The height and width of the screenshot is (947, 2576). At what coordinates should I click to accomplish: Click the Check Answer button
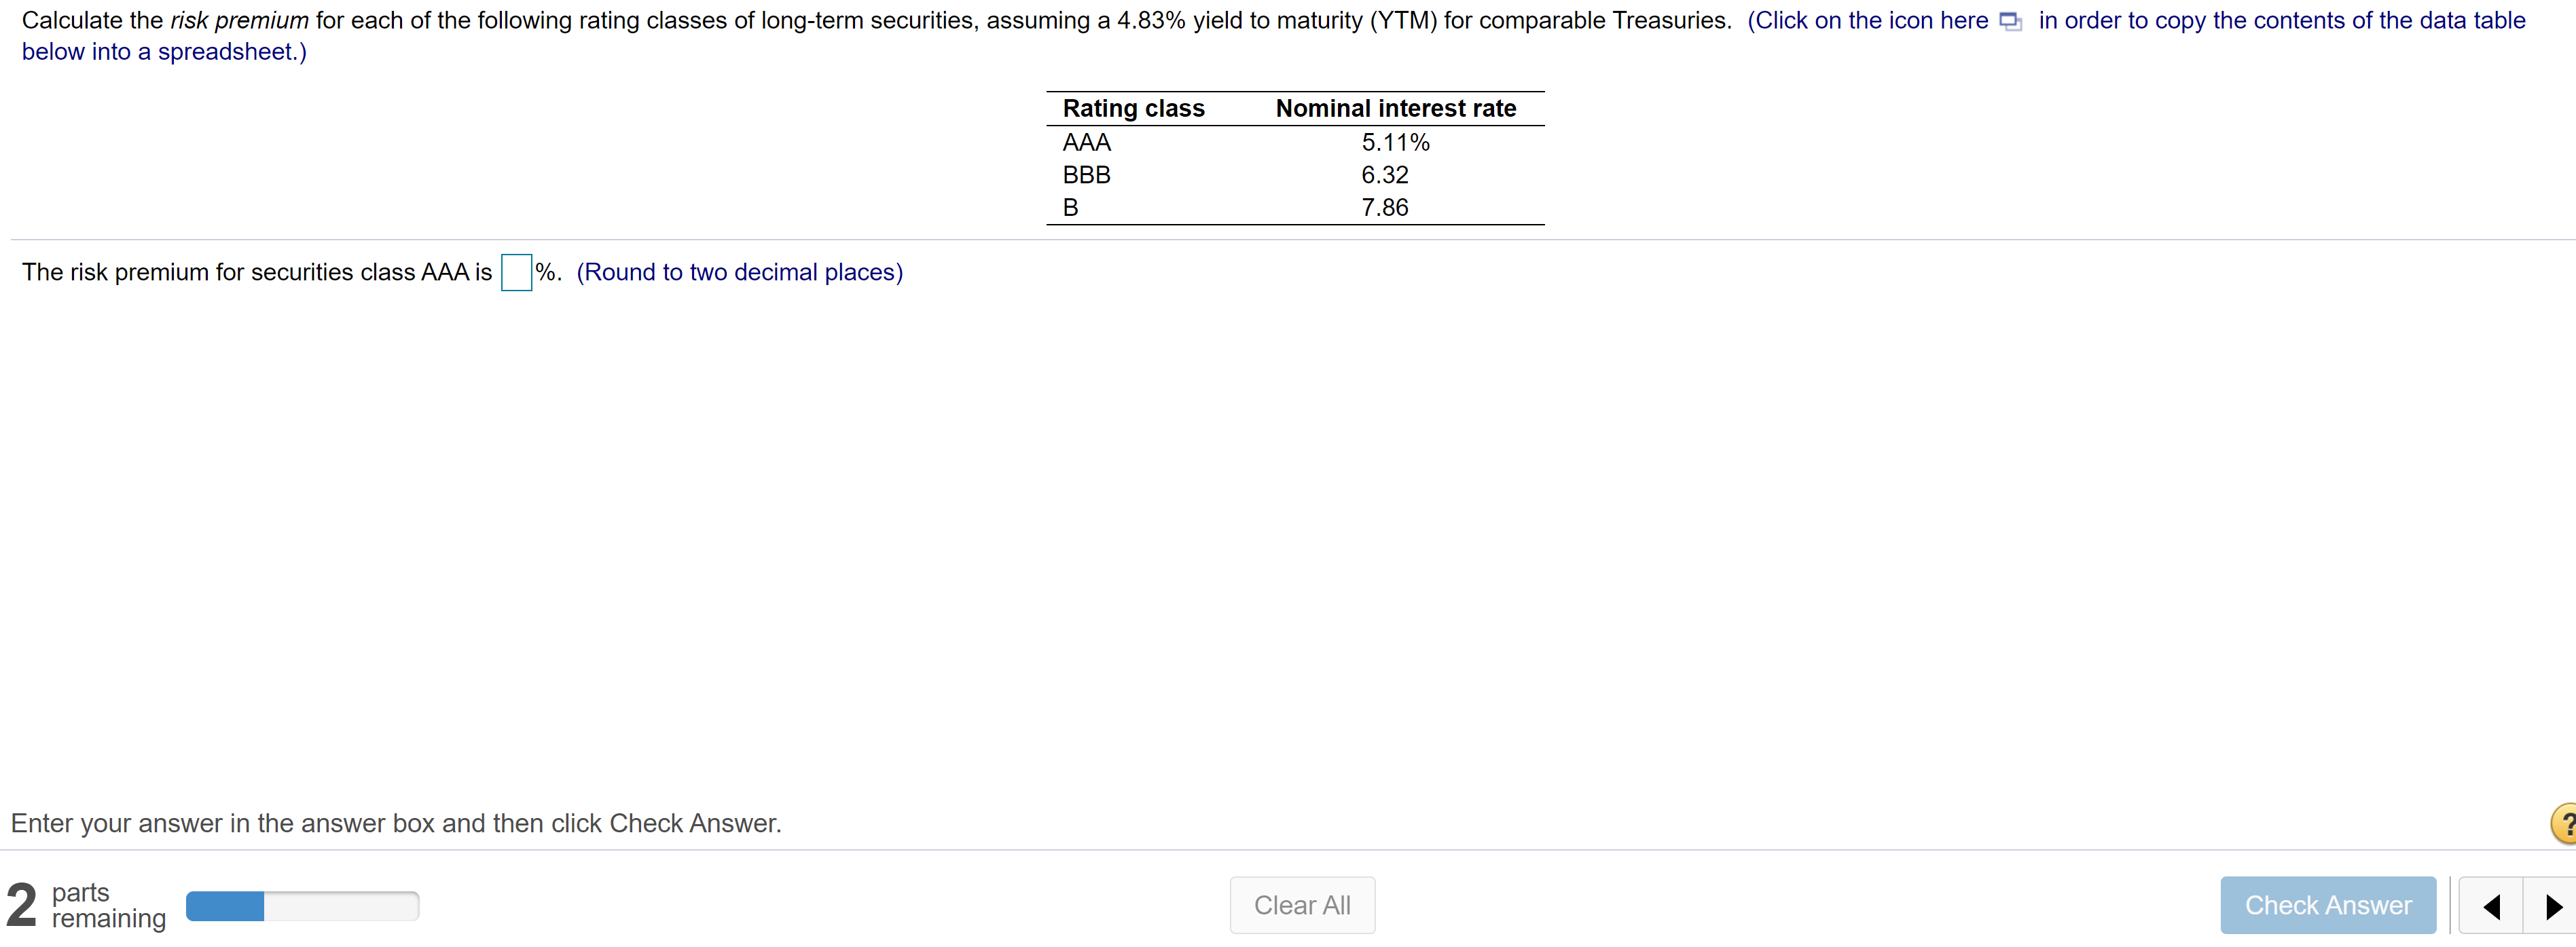click(x=2327, y=905)
